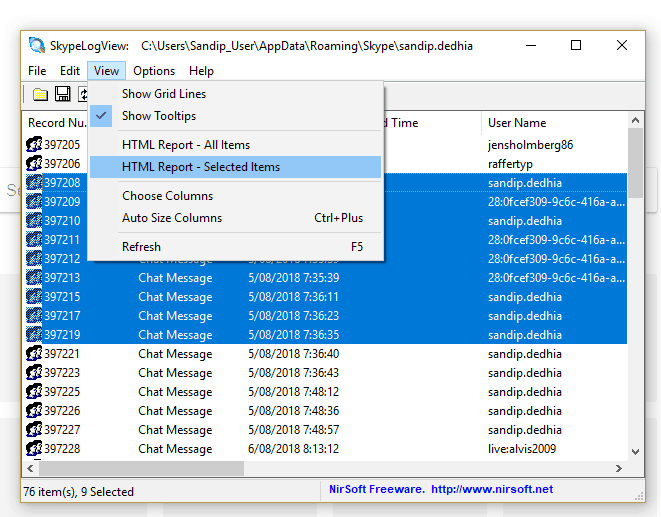Choose HTML Report - All Items
Viewport: 661px width, 517px height.
point(235,145)
